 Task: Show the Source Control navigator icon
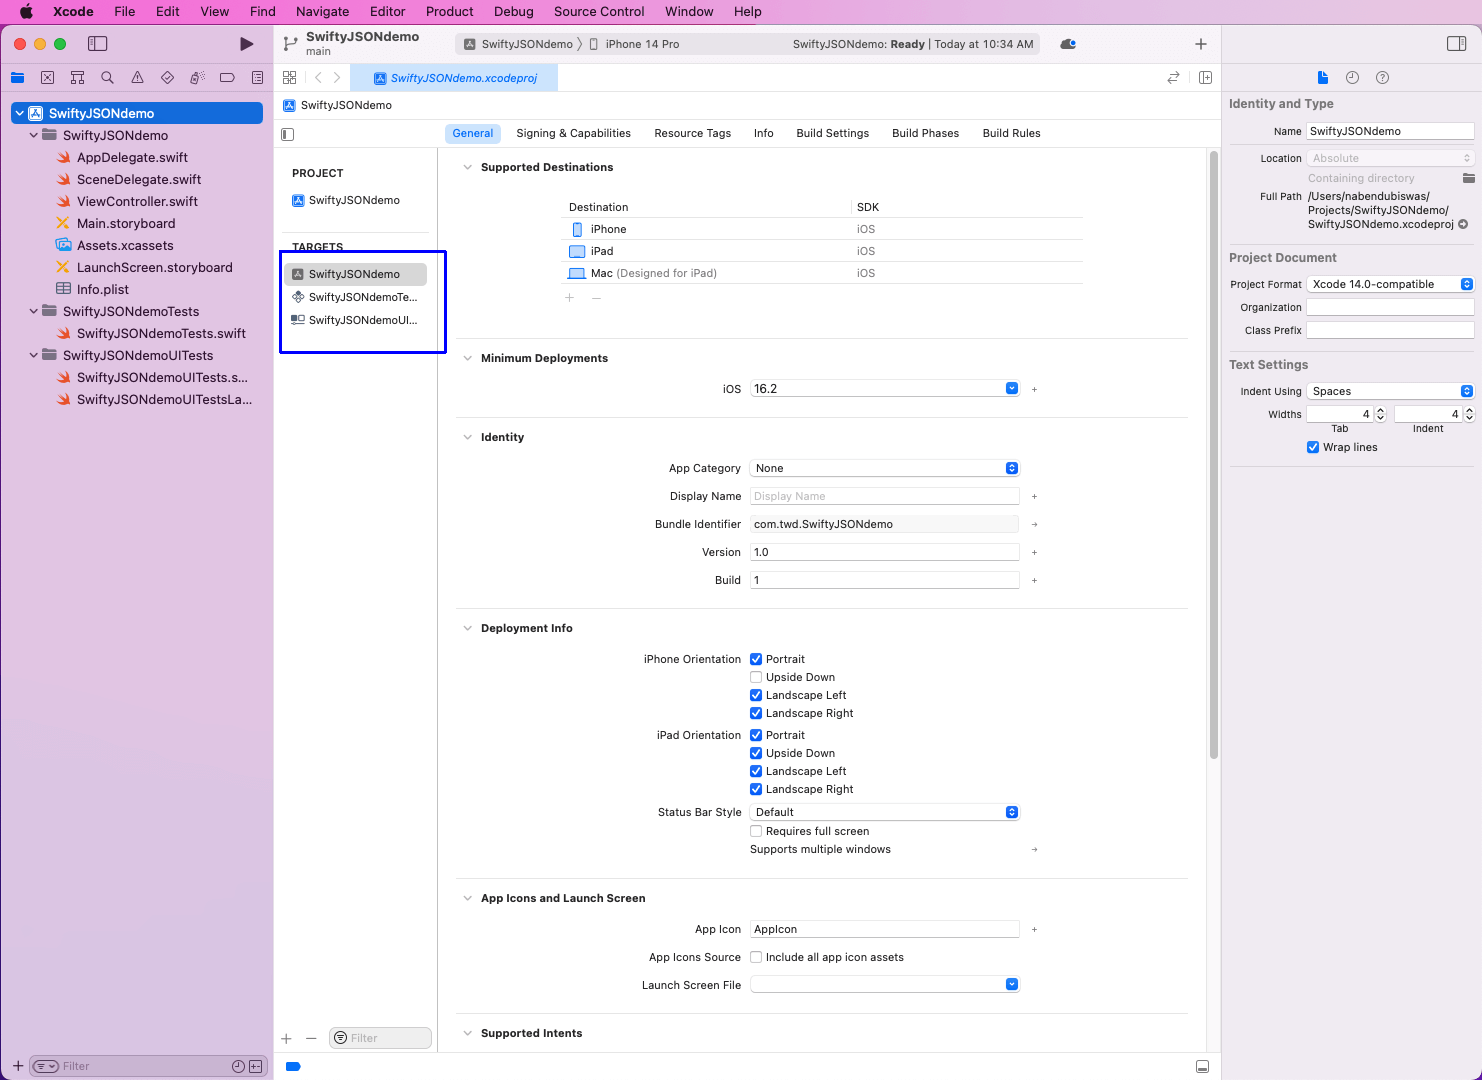[x=47, y=78]
